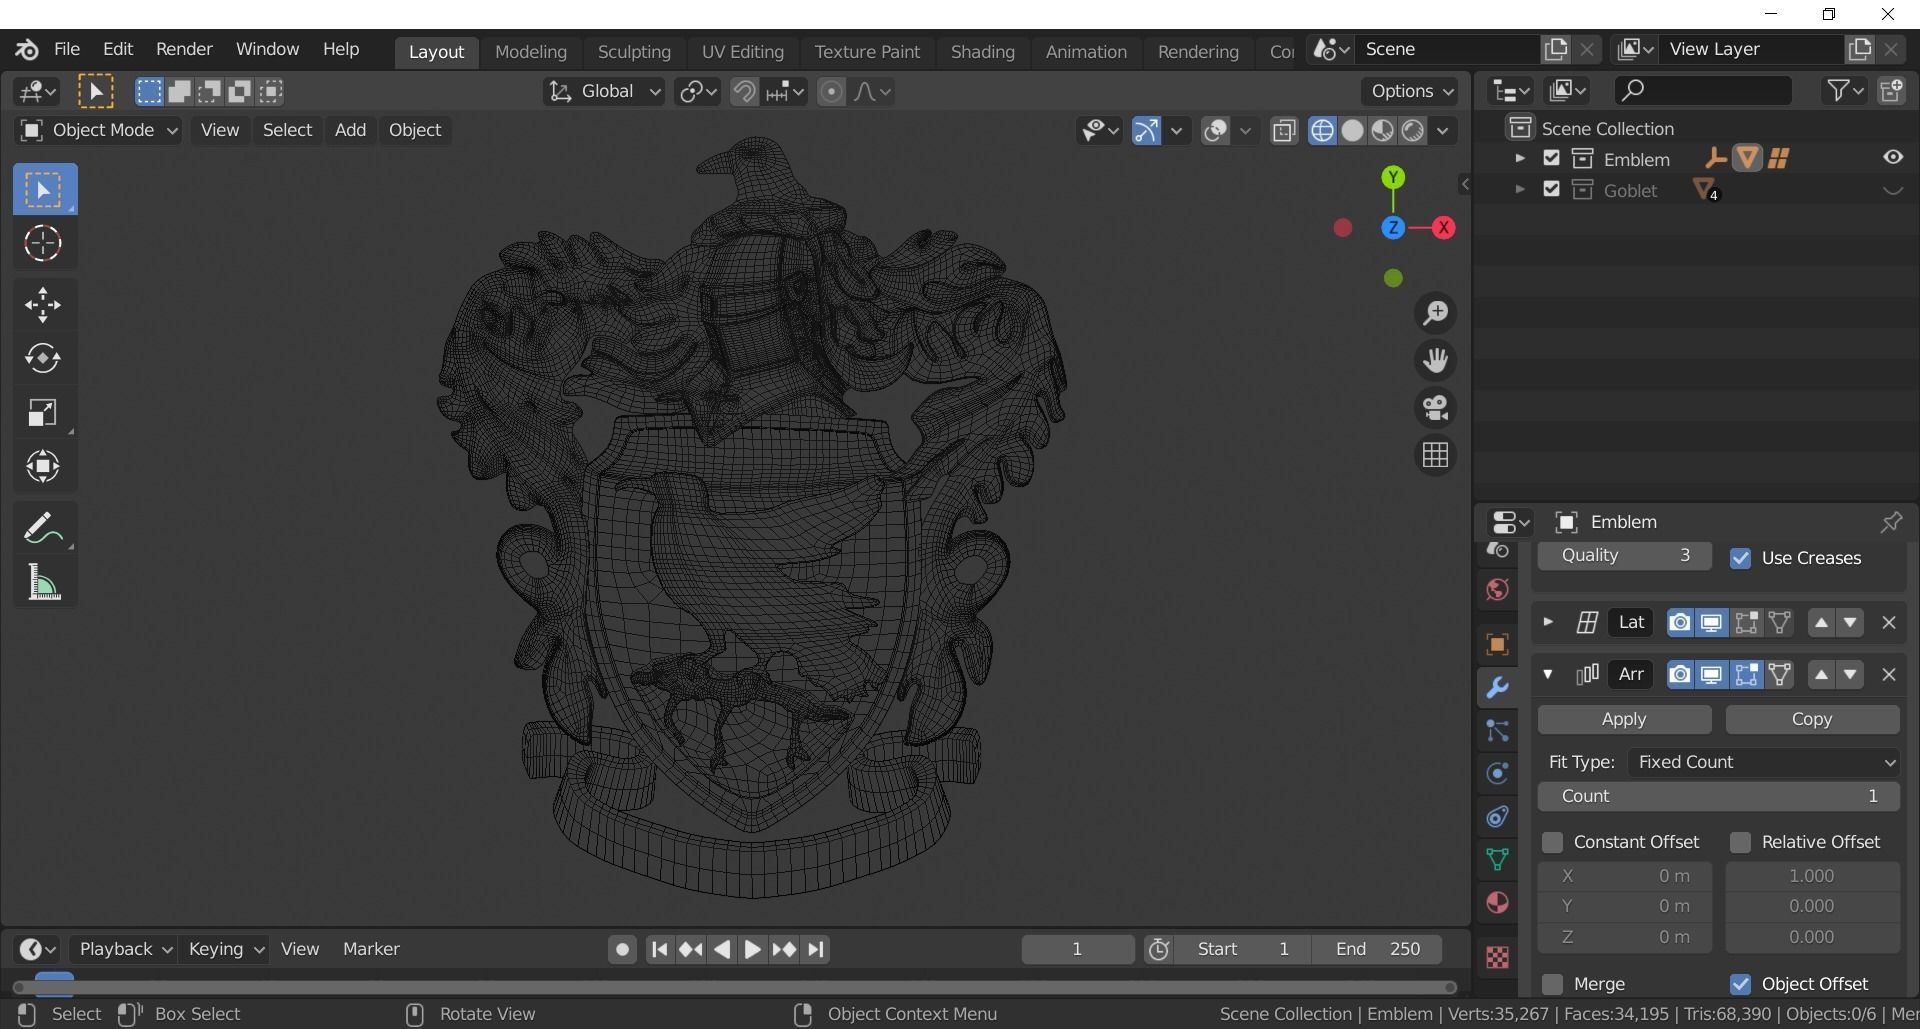This screenshot has width=1920, height=1029.
Task: Jump to the timeline end frame
Action: pos(816,949)
